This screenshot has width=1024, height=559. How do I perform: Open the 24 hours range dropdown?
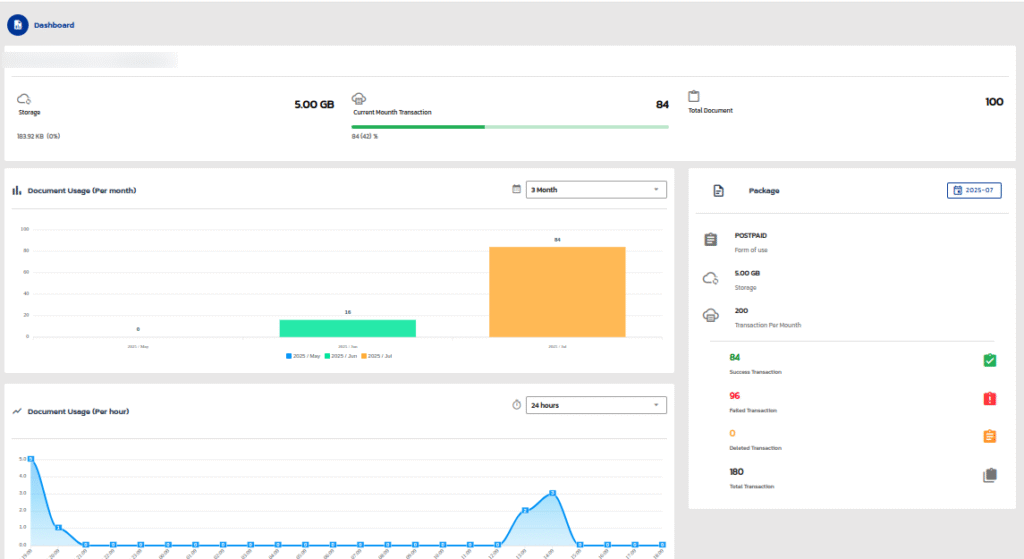[596, 405]
